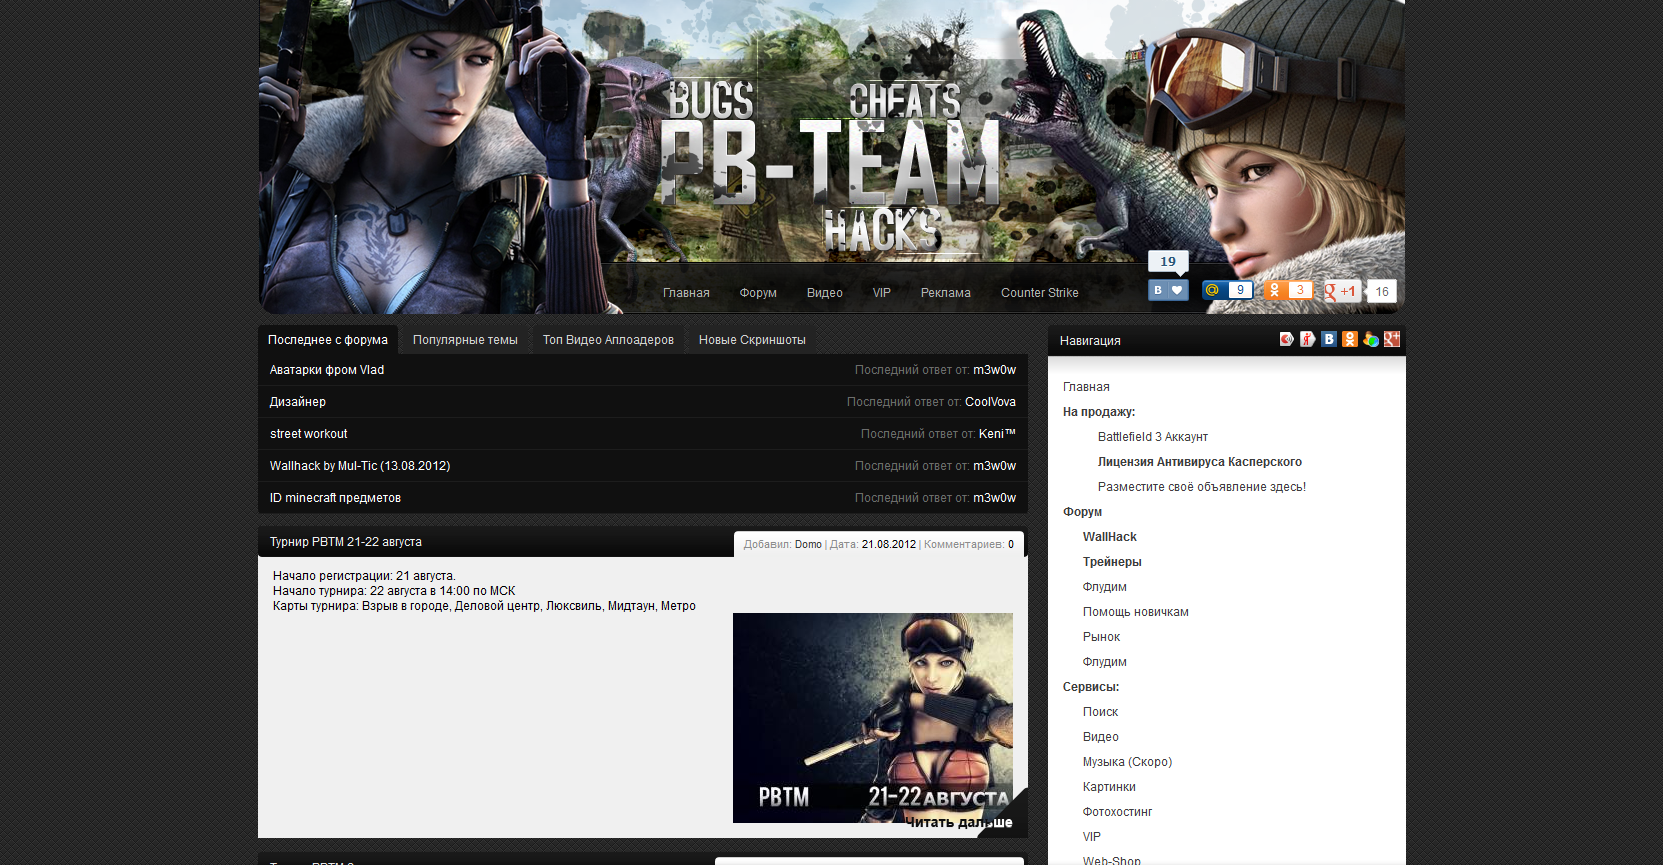Image resolution: width=1663 pixels, height=865 pixels.
Task: Open the WallHack forum section
Action: coord(1110,537)
